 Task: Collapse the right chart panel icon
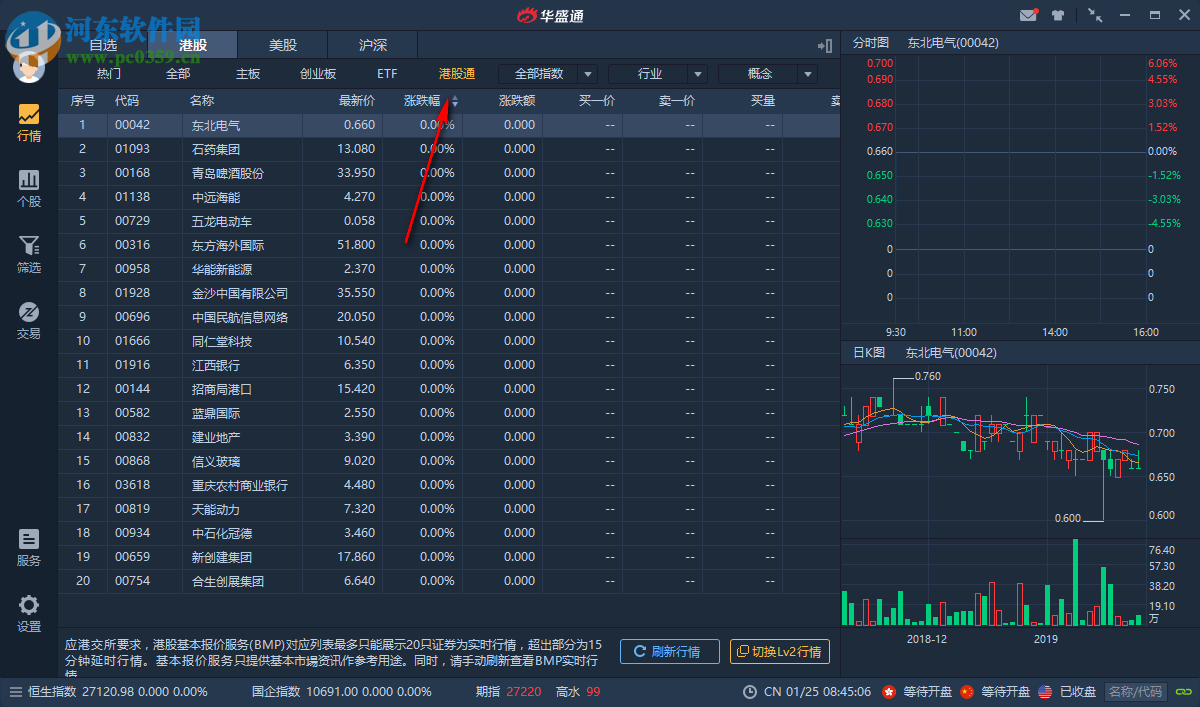(825, 45)
